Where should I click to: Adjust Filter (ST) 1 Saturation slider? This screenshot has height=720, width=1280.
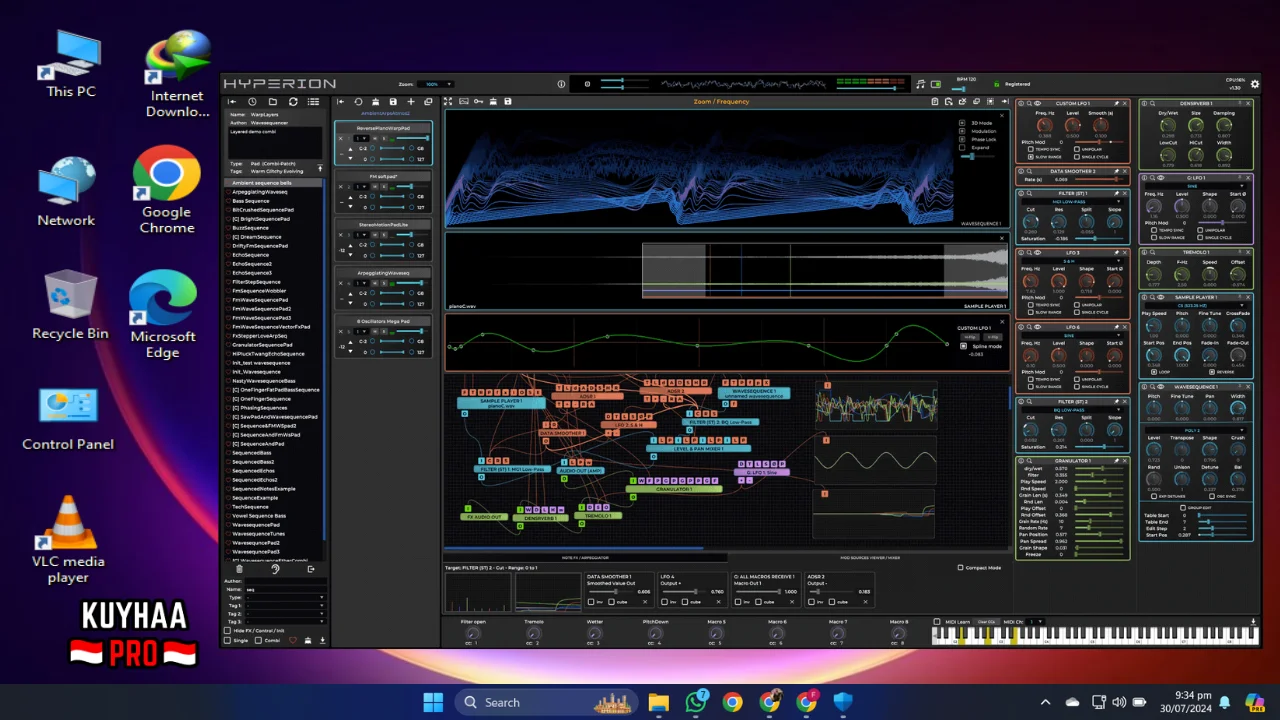point(1099,238)
